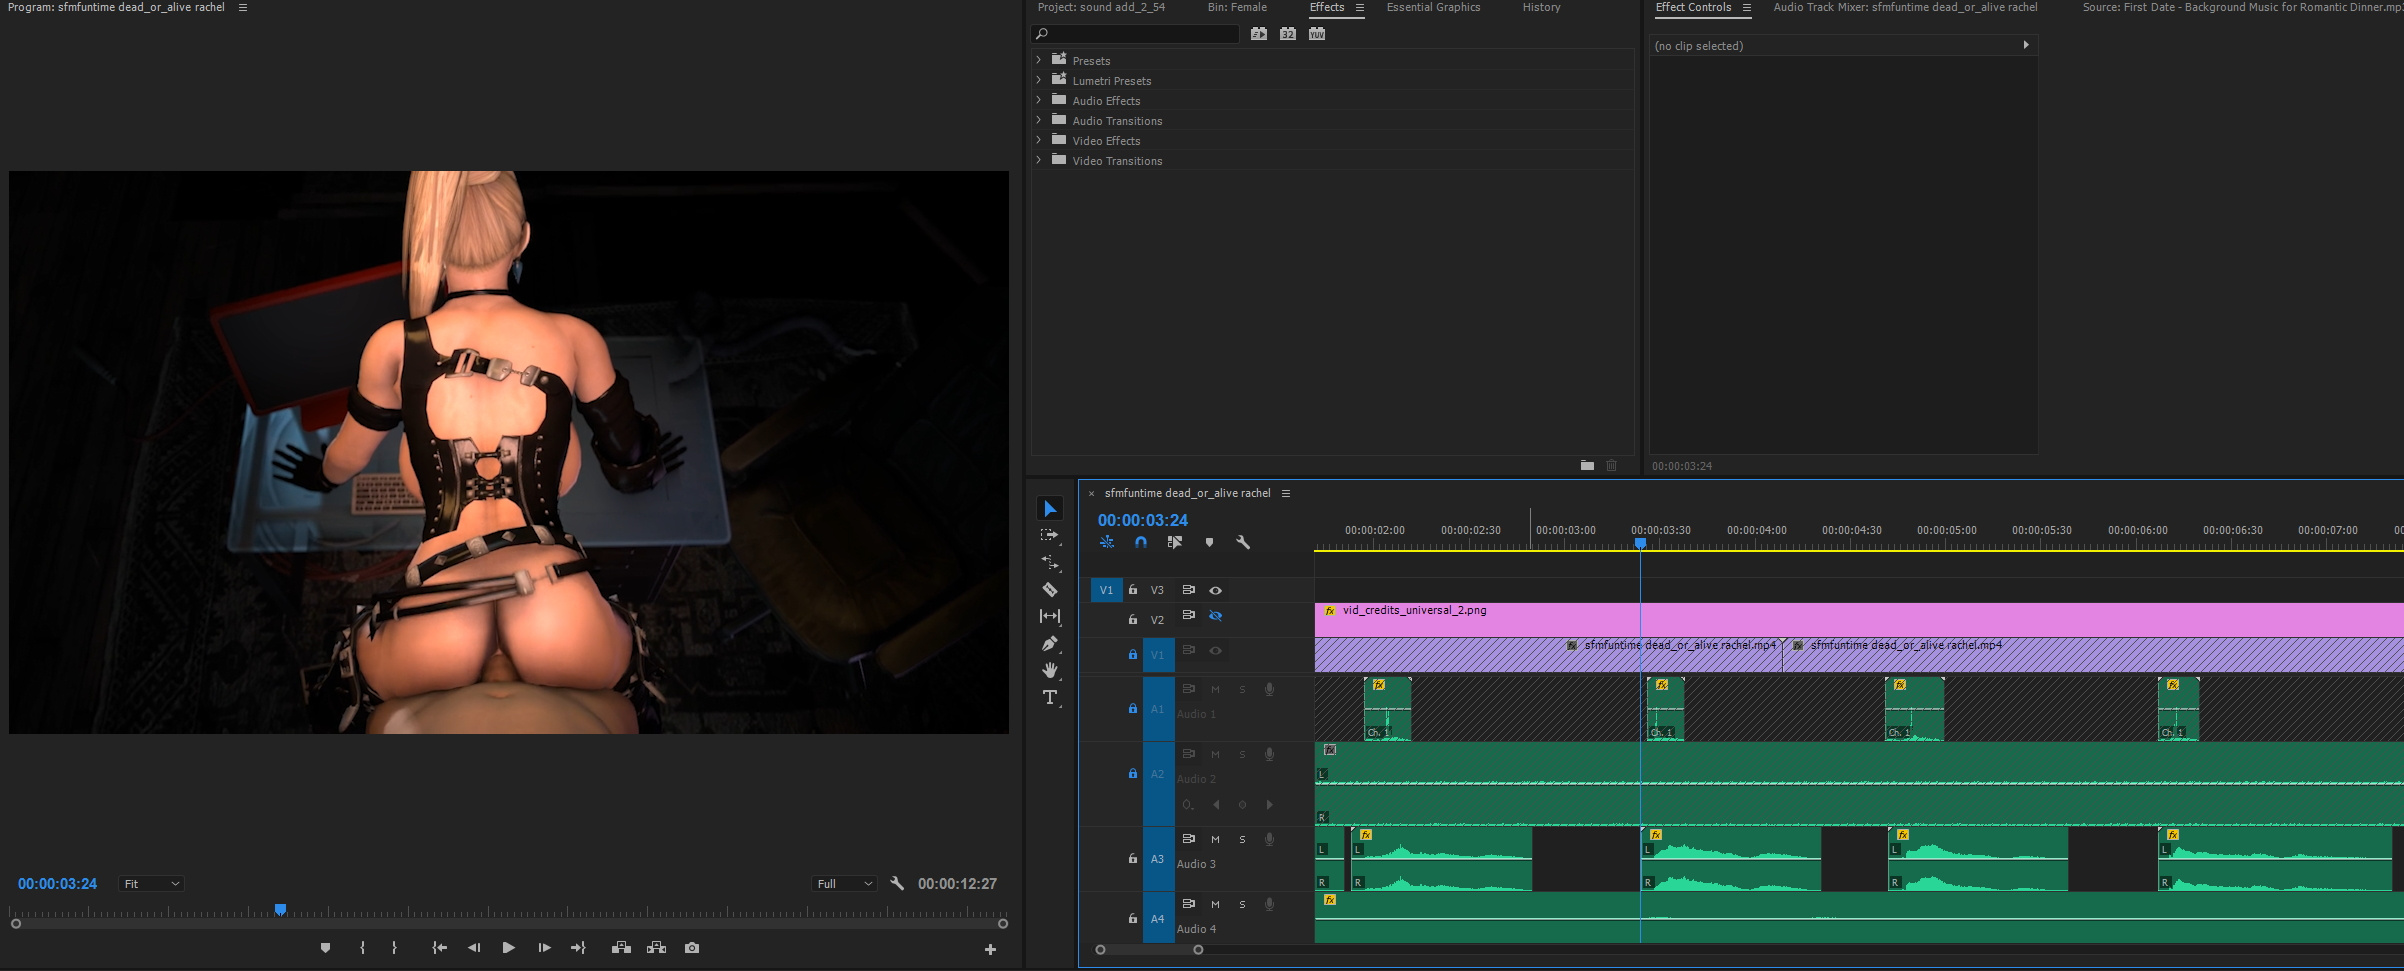Go to In point
Image resolution: width=2404 pixels, height=971 pixels.
coord(439,948)
